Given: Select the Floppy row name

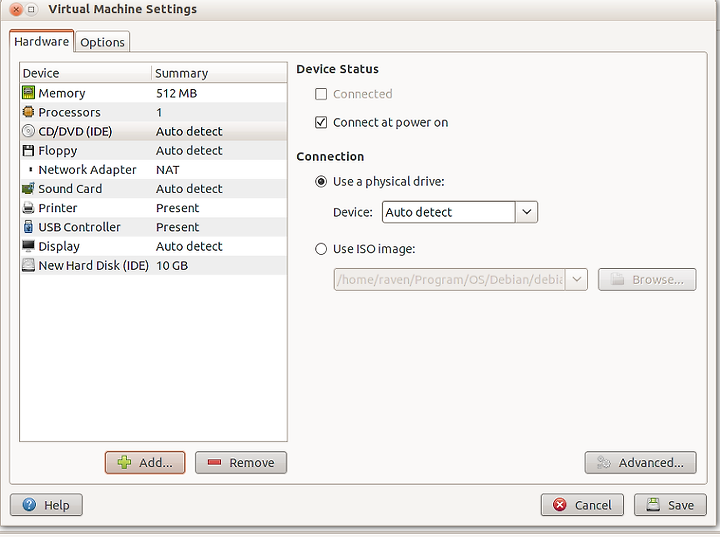Looking at the screenshot, I should [x=58, y=151].
